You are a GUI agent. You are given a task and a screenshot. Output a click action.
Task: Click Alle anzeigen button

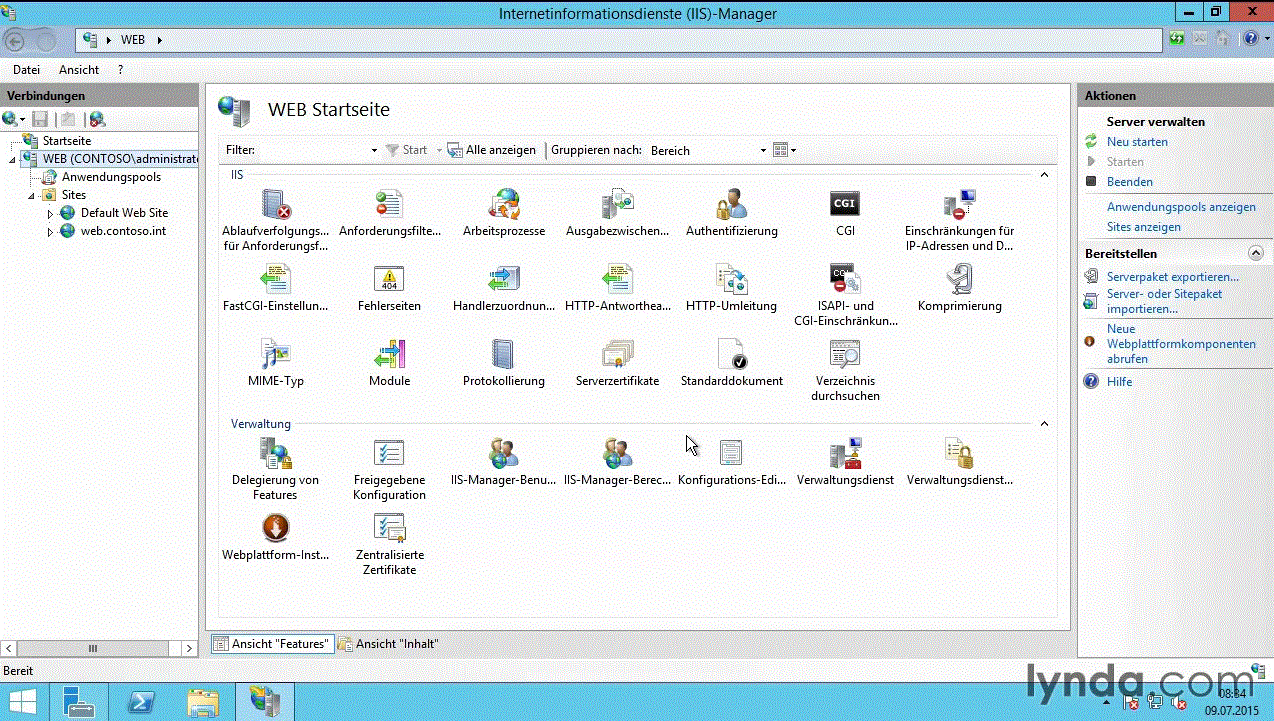491,151
